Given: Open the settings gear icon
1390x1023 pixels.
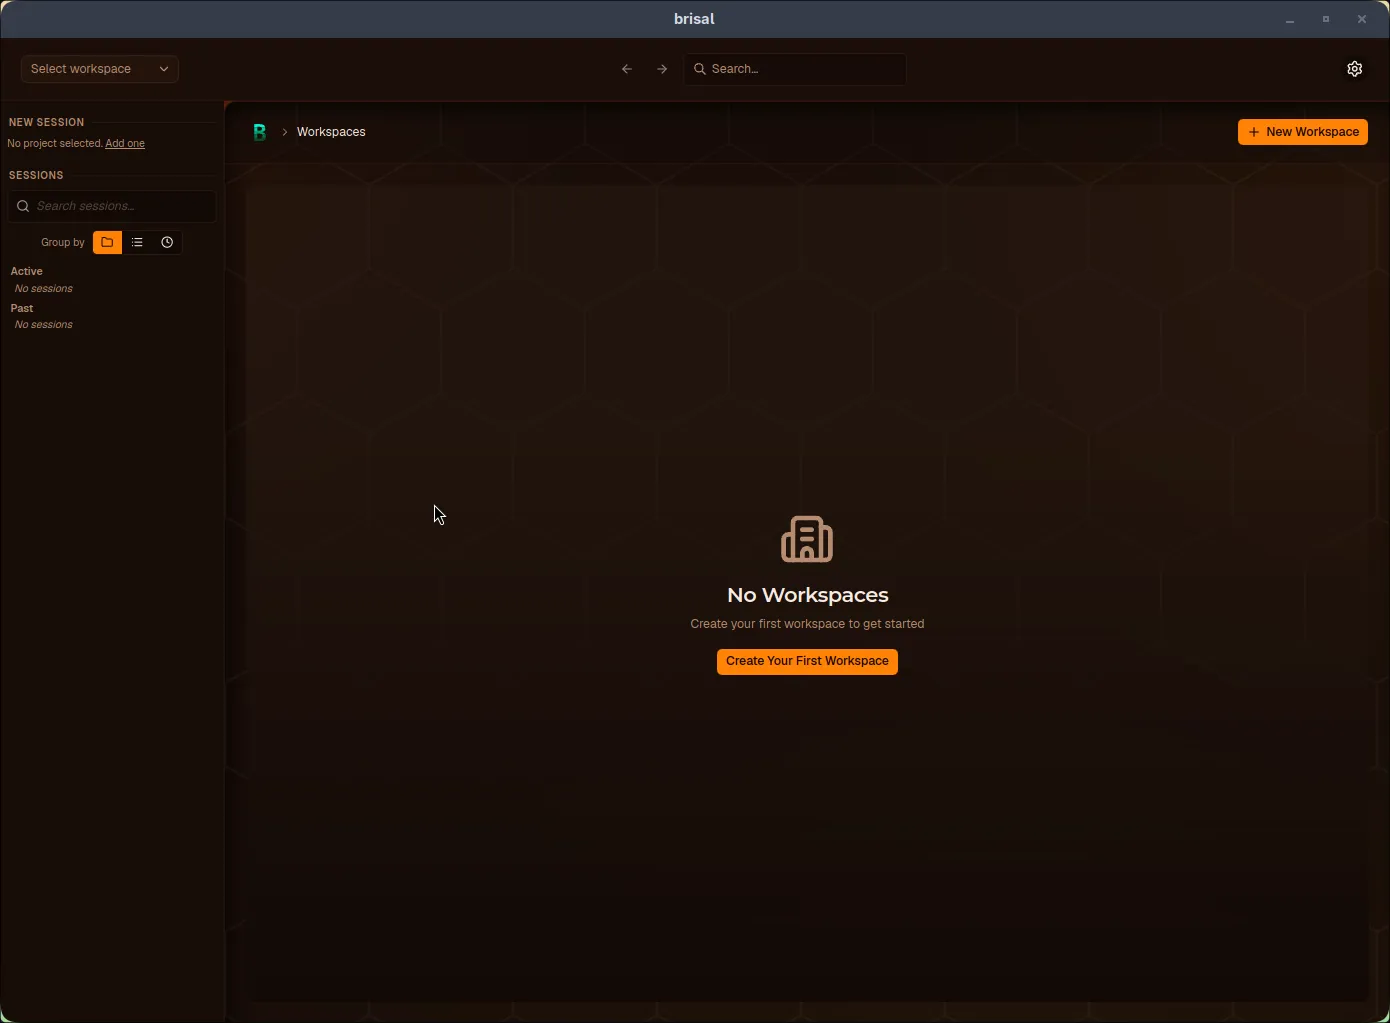Looking at the screenshot, I should [1354, 69].
